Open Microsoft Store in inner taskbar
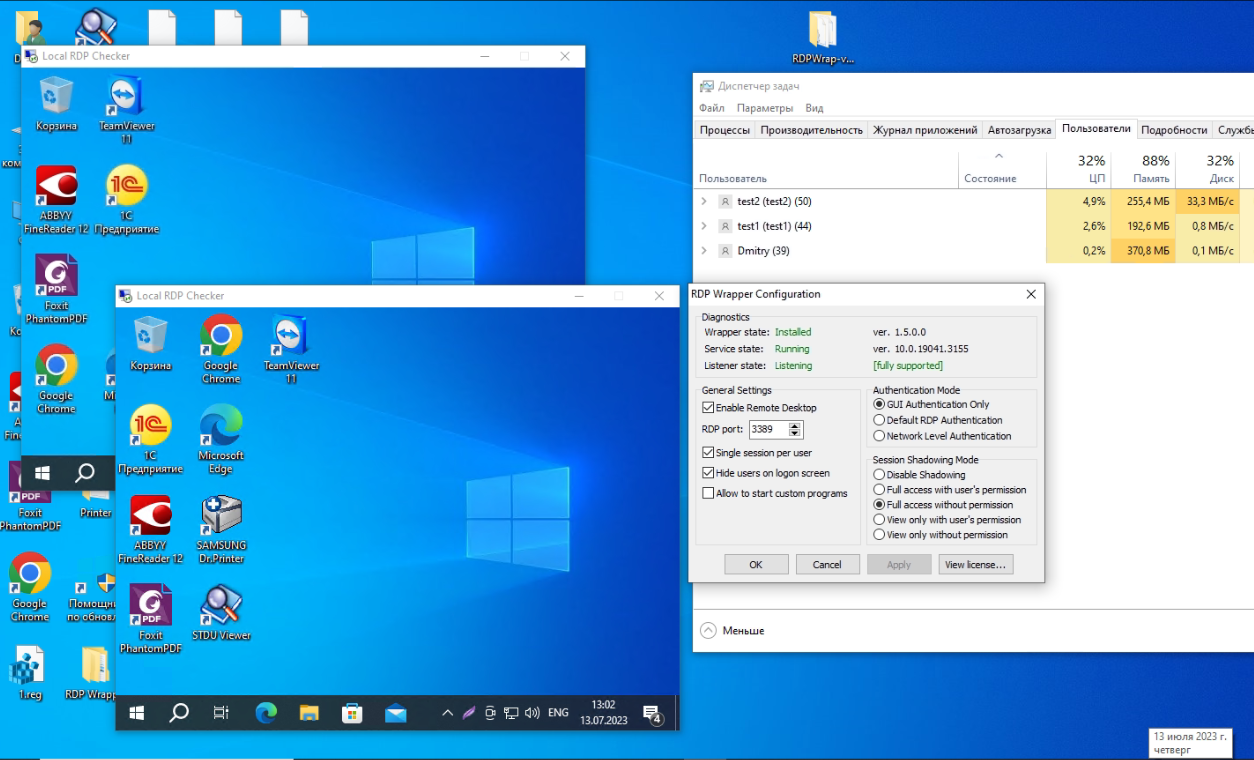Screen dimensions: 1254x760 coord(352,713)
